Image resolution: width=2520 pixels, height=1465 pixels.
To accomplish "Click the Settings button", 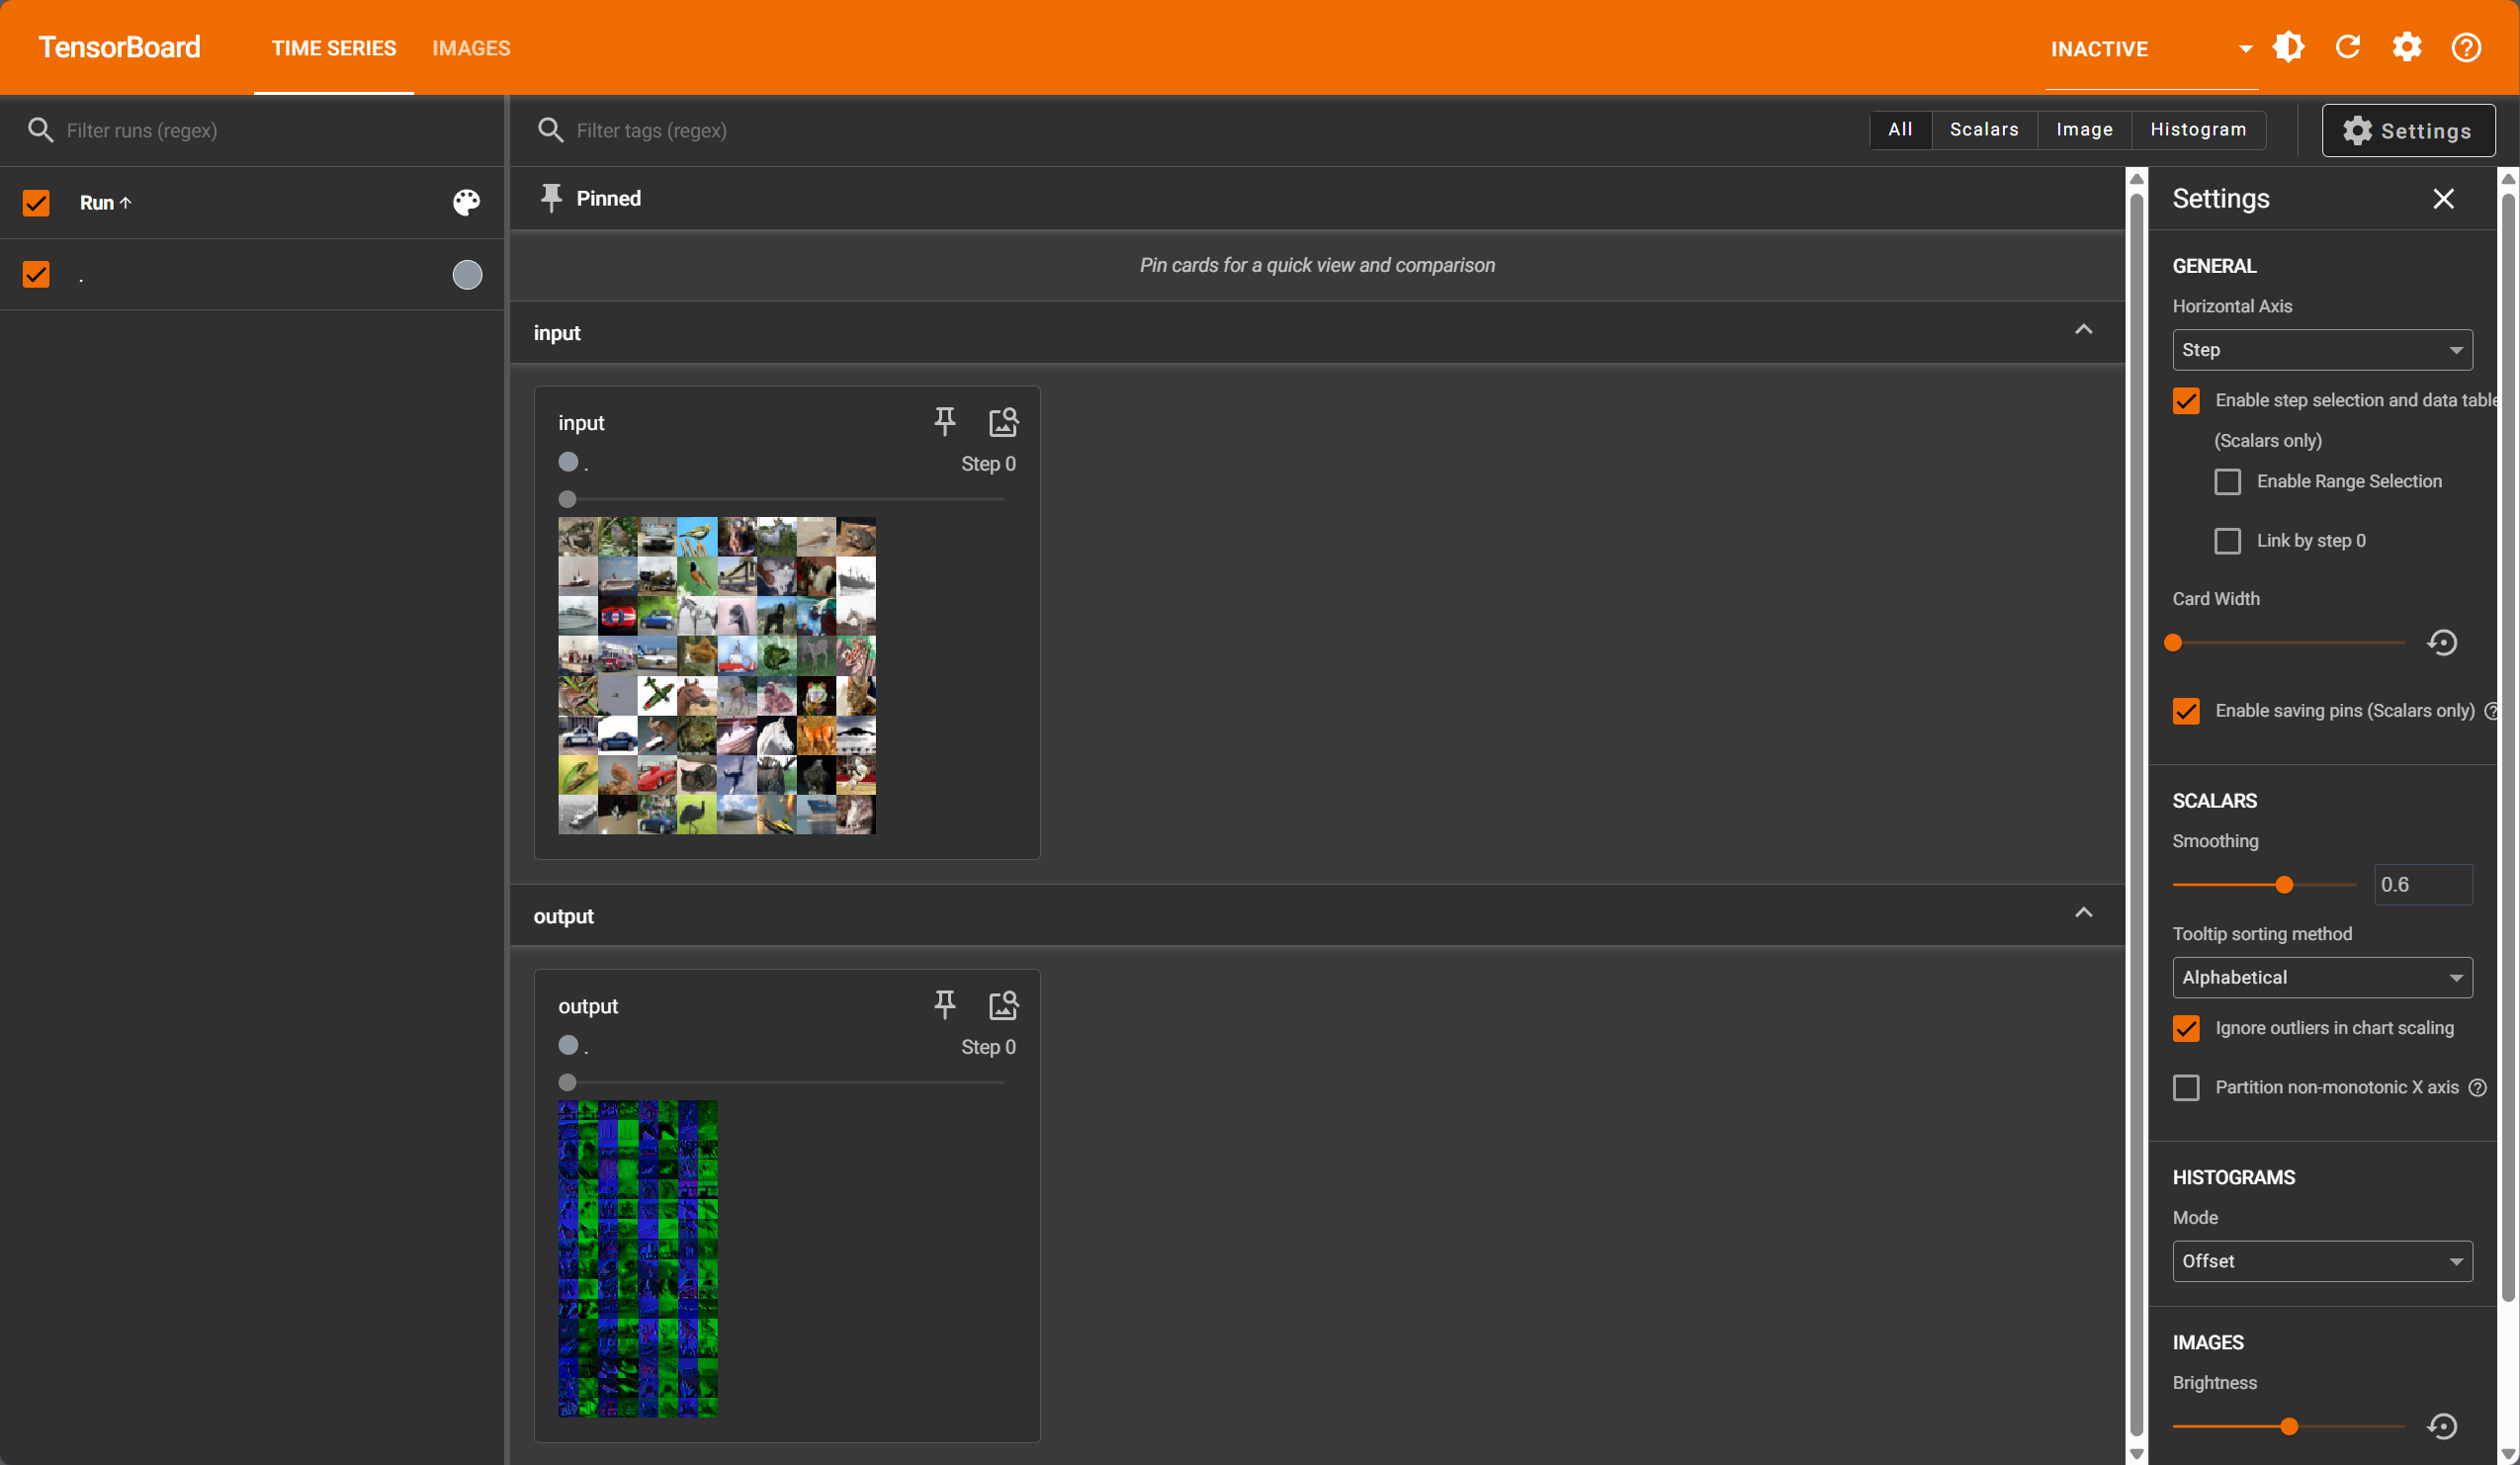I will point(2407,131).
